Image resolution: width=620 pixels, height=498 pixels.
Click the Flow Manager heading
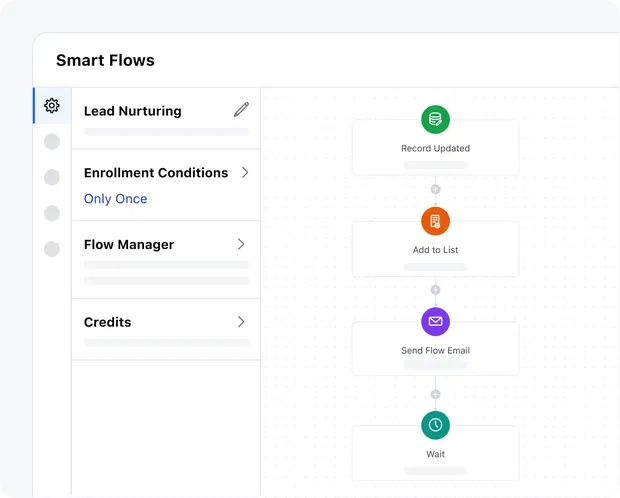coord(129,244)
